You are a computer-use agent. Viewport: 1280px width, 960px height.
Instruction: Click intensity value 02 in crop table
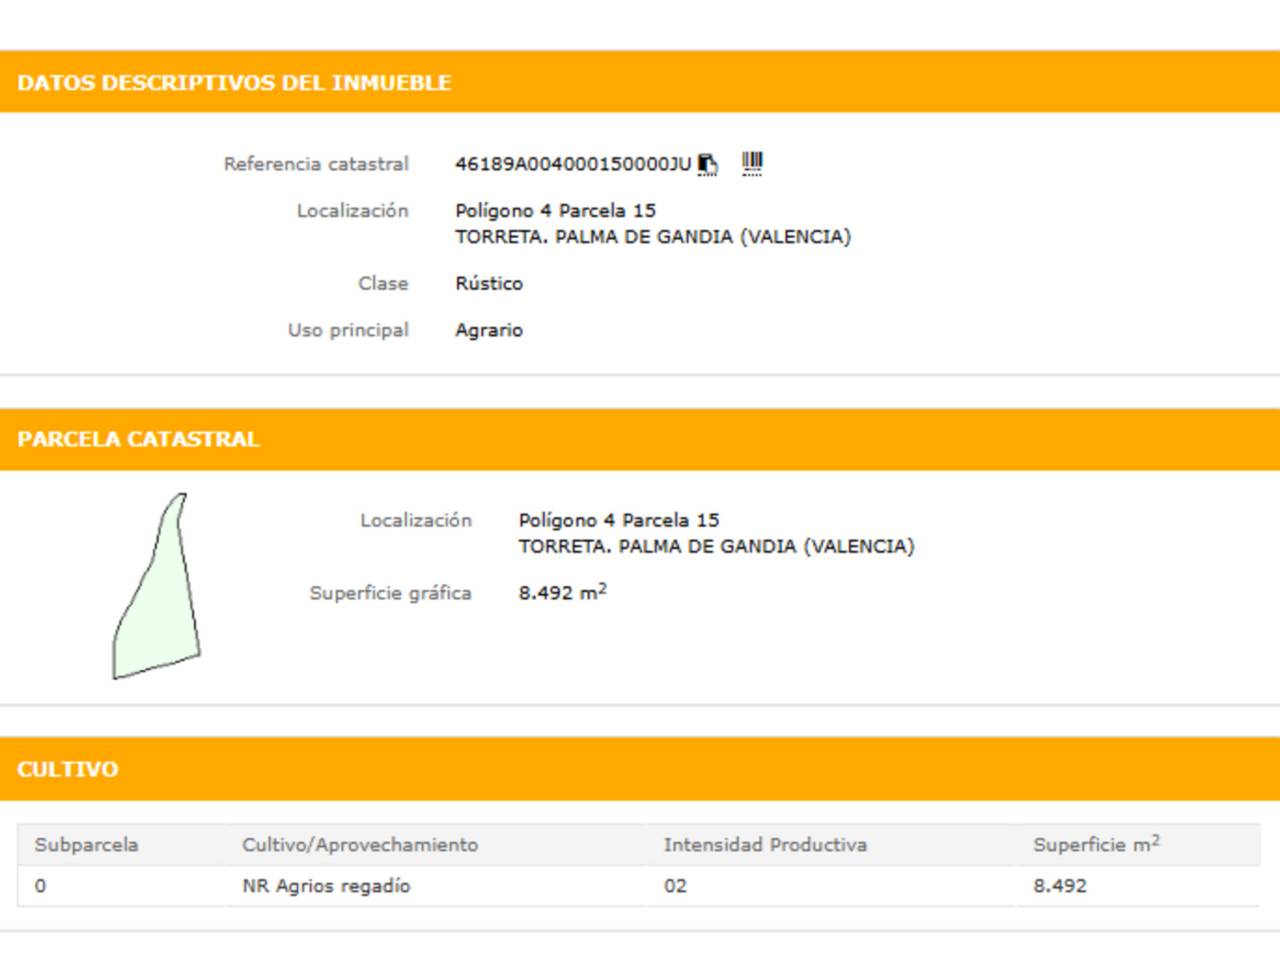tap(675, 886)
